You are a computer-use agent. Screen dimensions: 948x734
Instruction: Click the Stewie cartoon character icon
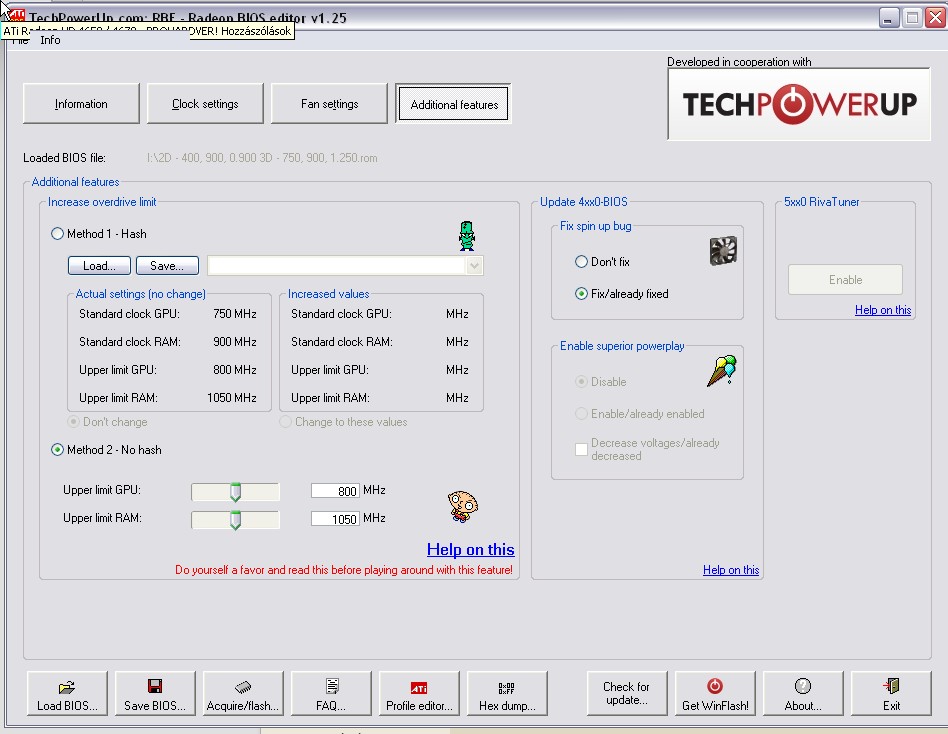463,506
